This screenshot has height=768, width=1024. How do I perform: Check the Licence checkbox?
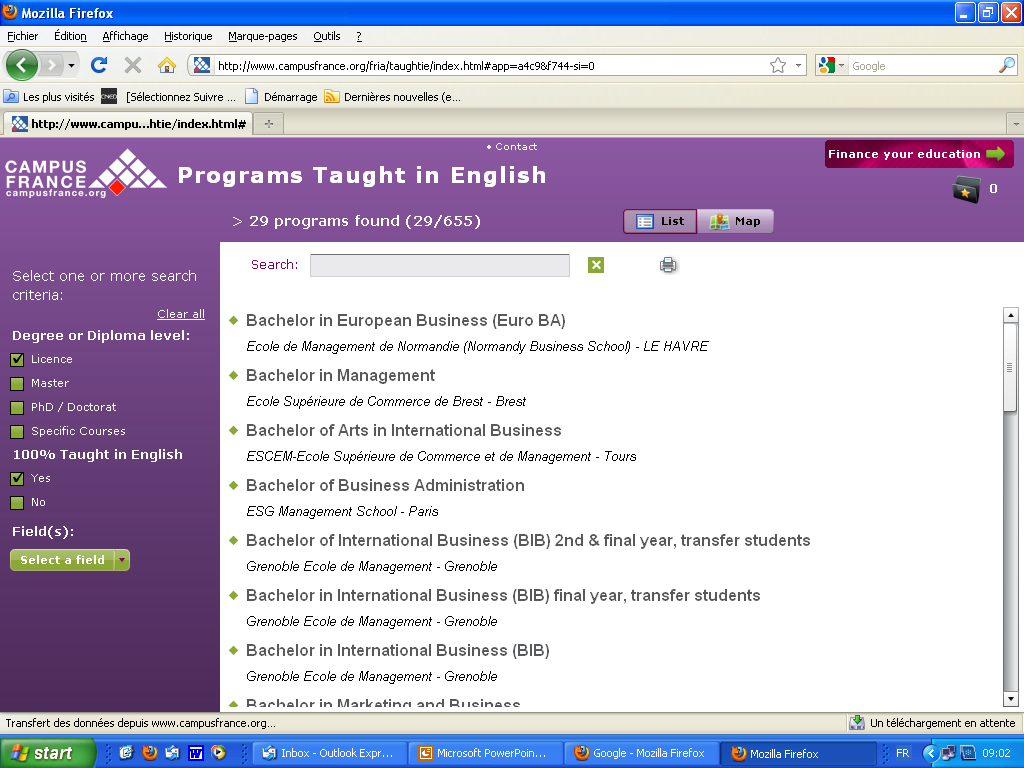coord(18,359)
